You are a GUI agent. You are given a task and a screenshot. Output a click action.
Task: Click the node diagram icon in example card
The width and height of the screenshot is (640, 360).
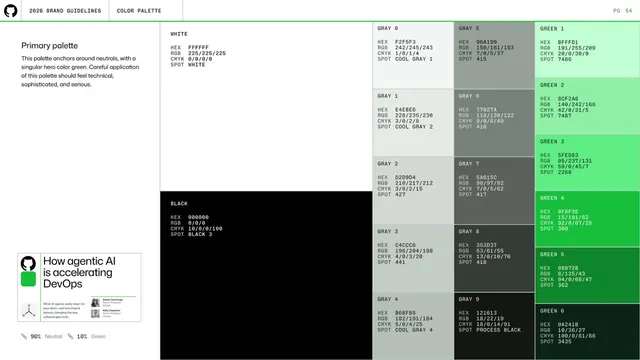[29, 311]
